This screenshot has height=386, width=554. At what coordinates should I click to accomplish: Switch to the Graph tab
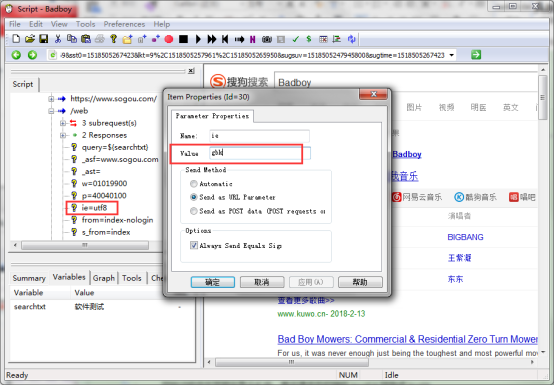104,278
